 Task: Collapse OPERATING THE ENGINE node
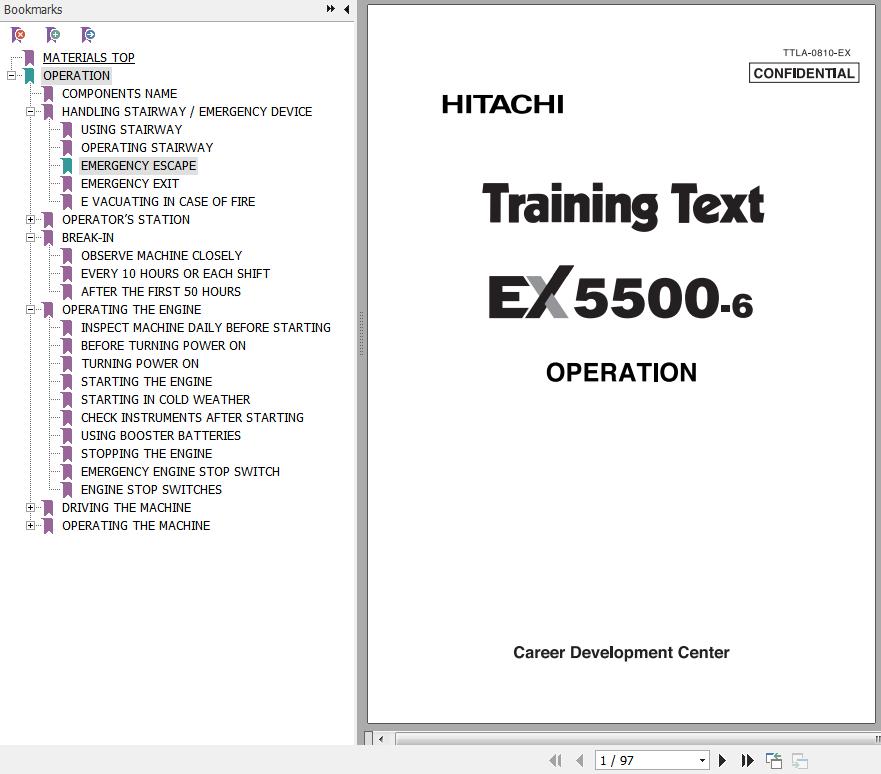click(x=30, y=309)
